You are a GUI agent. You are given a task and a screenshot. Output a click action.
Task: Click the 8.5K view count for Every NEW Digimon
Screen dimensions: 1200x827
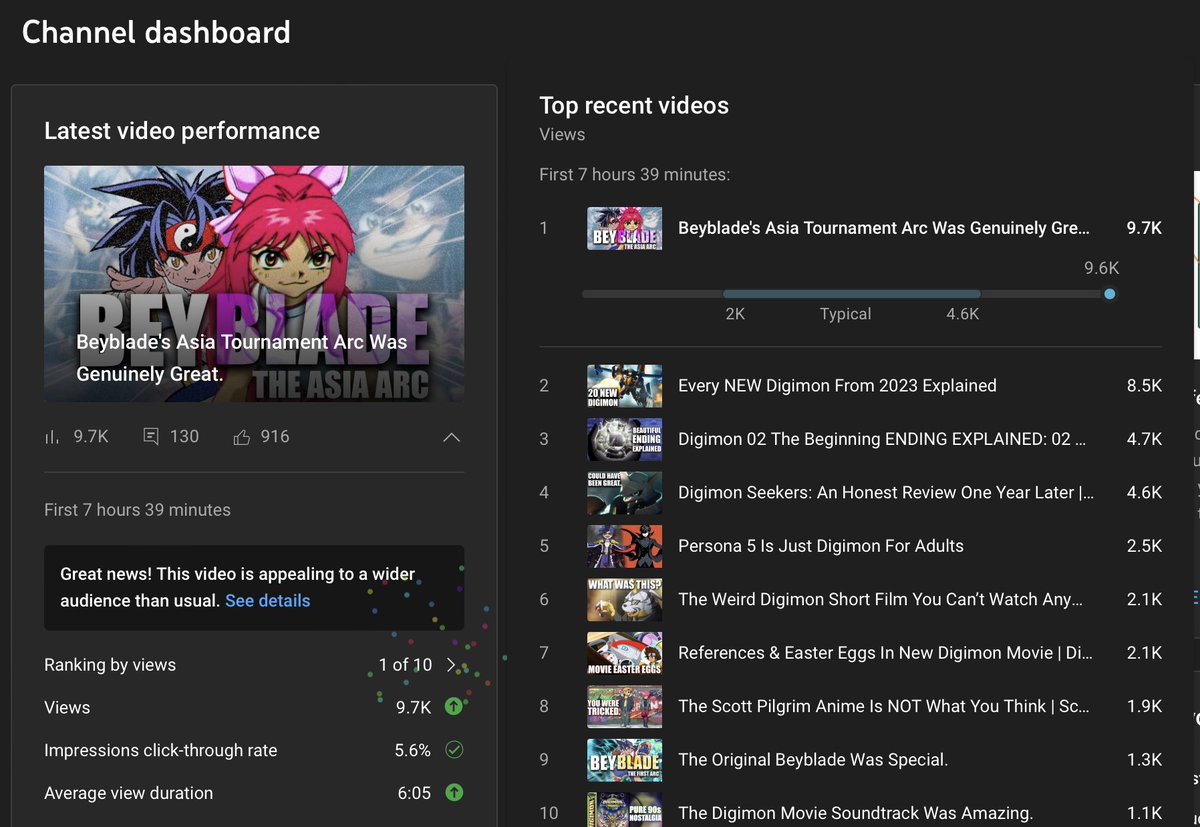(1144, 386)
